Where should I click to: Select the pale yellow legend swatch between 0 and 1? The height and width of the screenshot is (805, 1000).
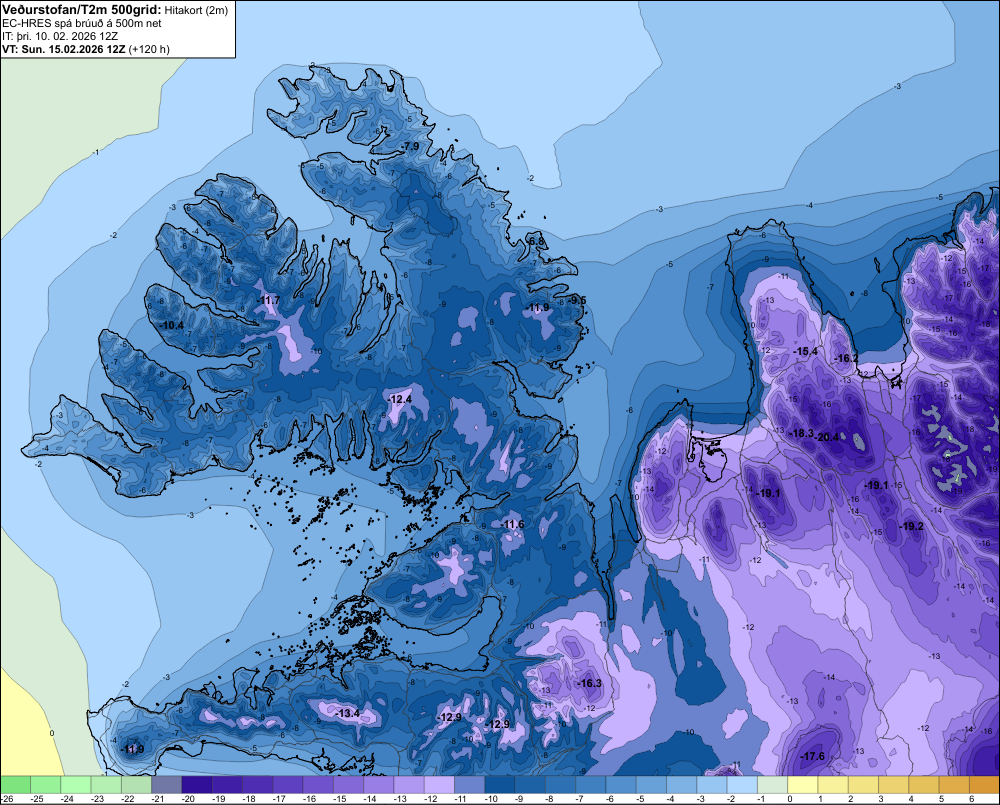pyautogui.click(x=803, y=785)
